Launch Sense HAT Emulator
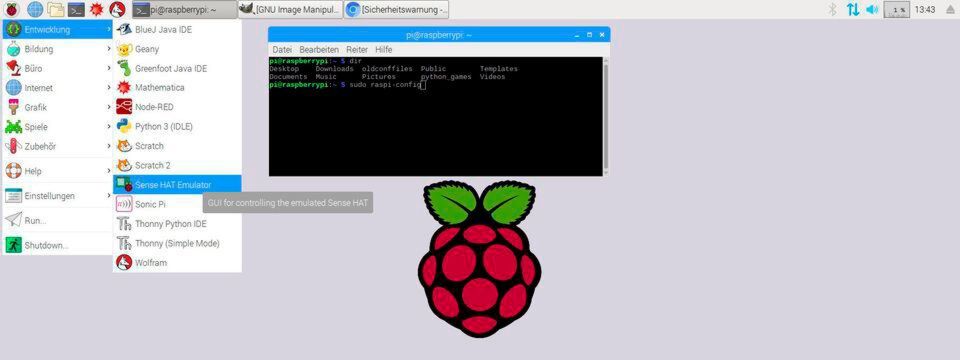 (178, 185)
